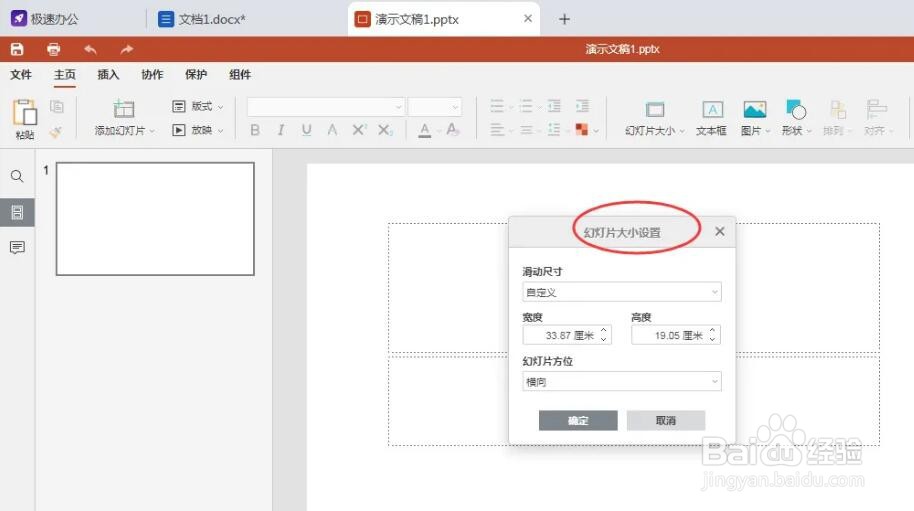Open the 幻灯片大小 dropdown arrow
Viewport: 914px width, 511px height.
click(681, 131)
